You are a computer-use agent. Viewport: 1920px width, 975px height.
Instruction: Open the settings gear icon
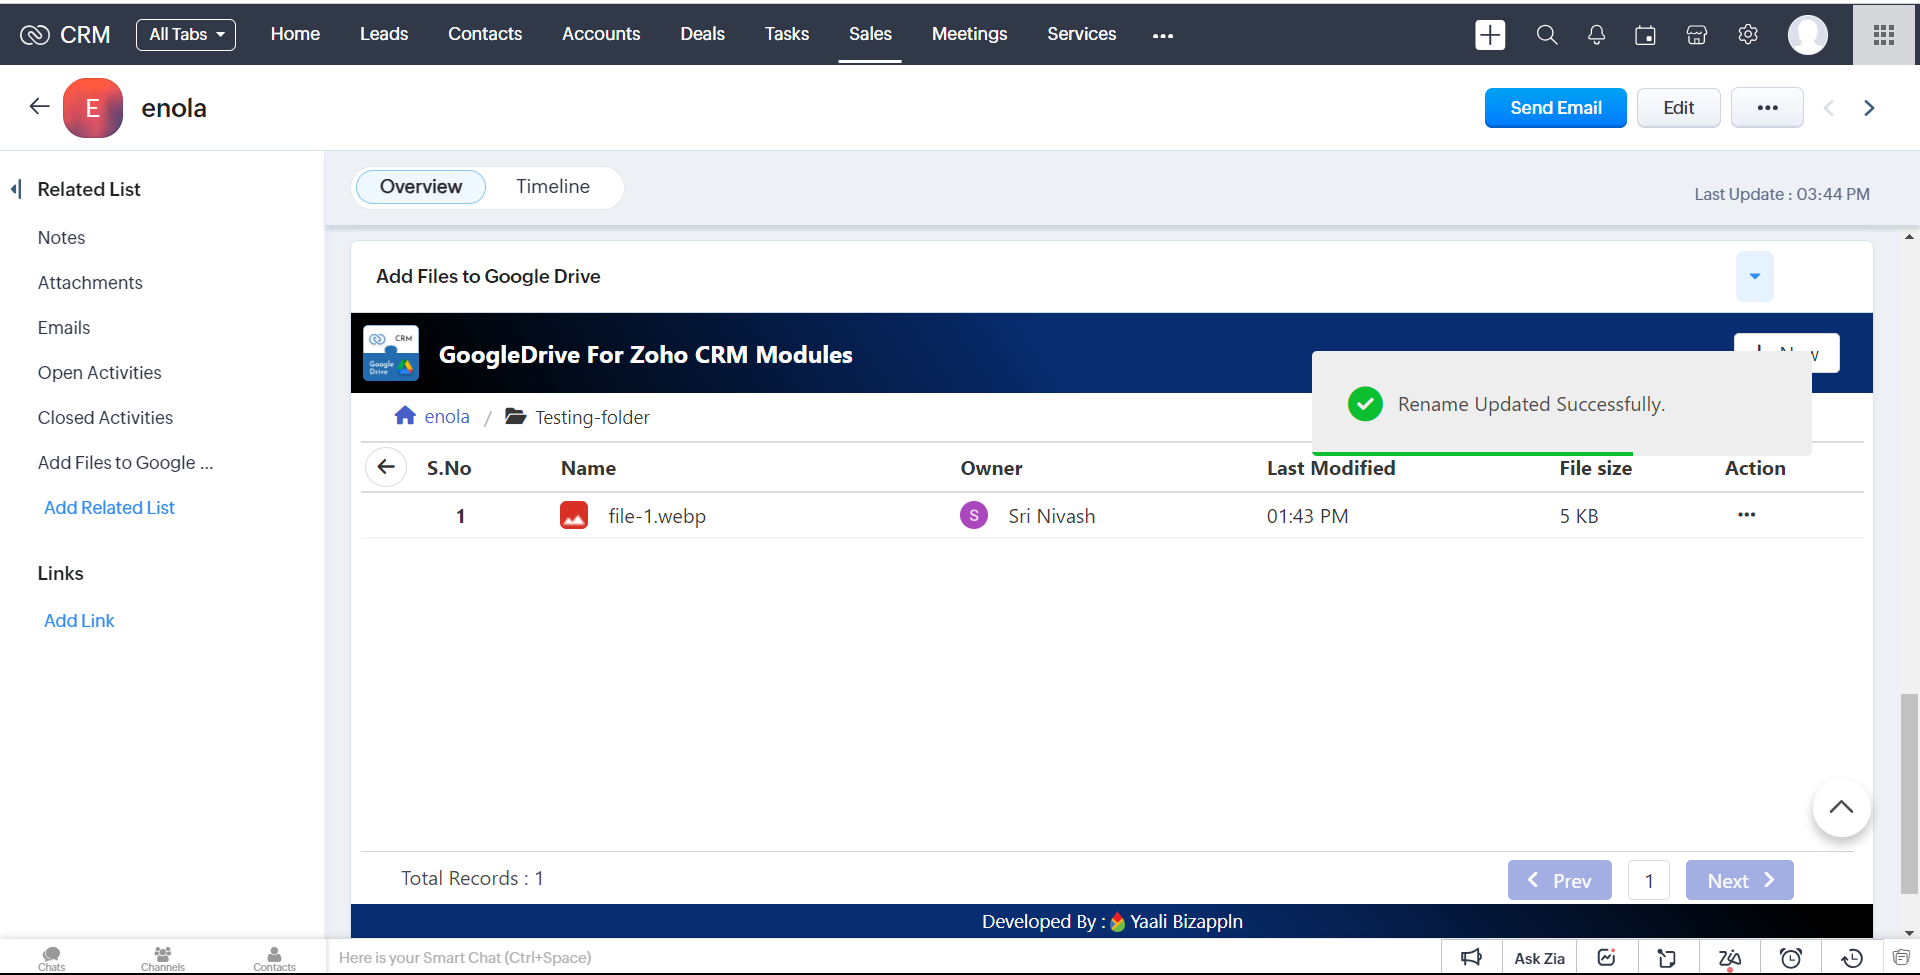1748,35
